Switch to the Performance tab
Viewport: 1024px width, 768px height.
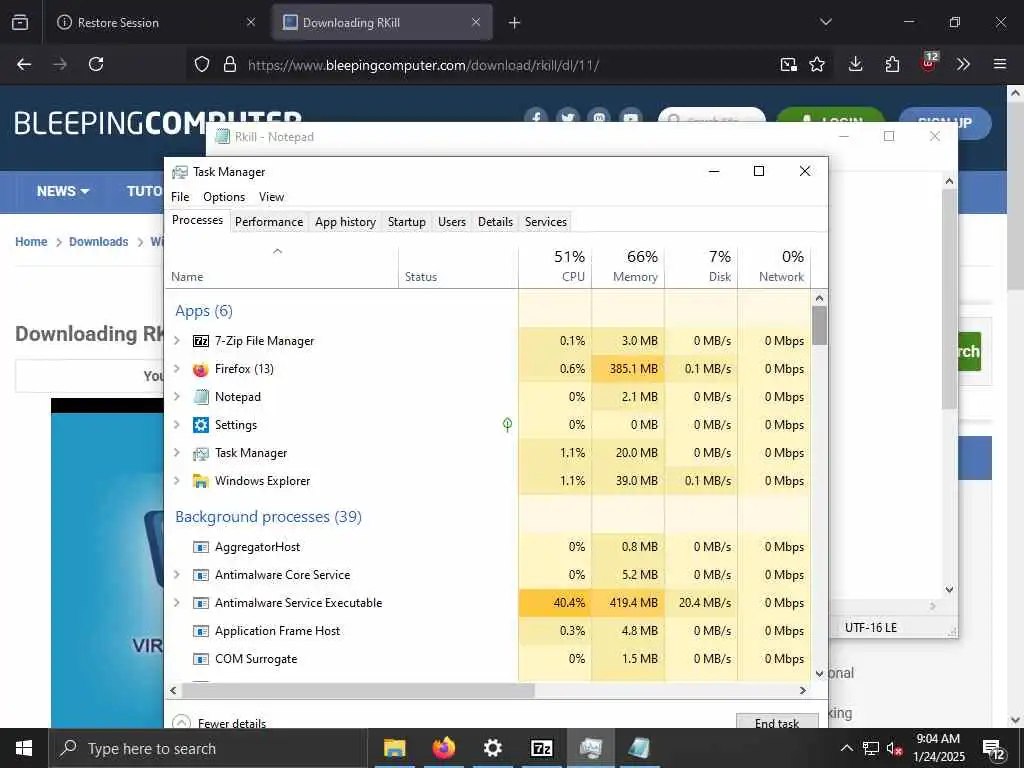(269, 222)
